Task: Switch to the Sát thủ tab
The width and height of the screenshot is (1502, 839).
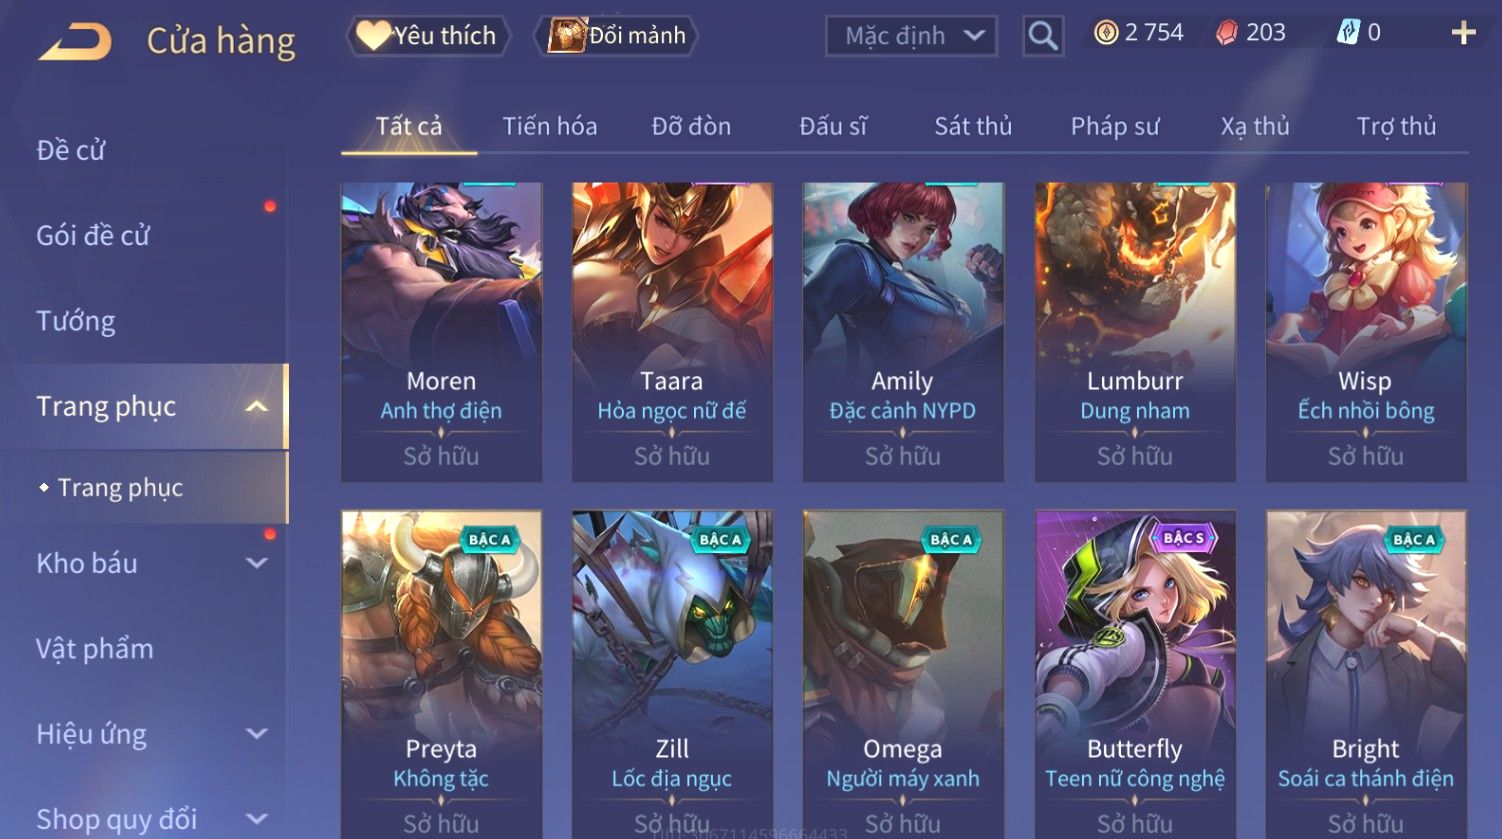Action: pyautogui.click(x=973, y=126)
